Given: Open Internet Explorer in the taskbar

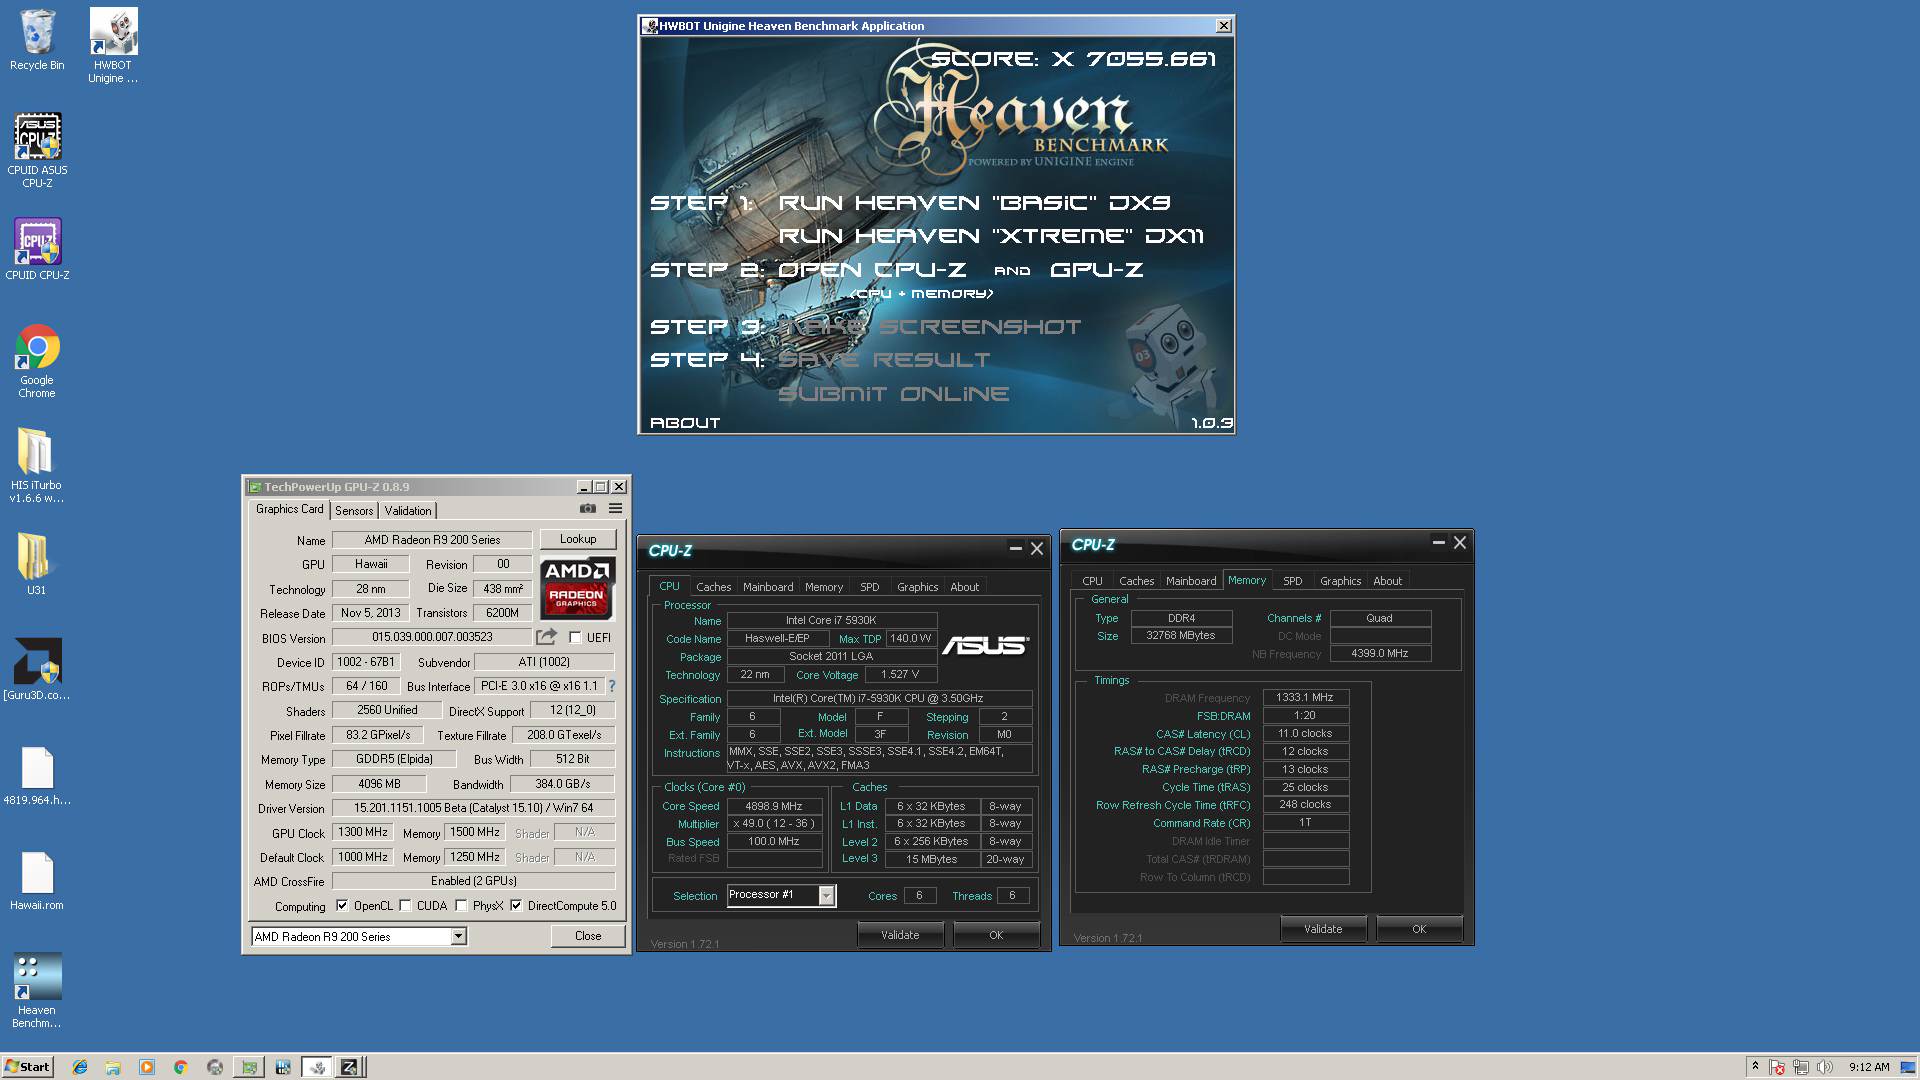Looking at the screenshot, I should tap(80, 1067).
